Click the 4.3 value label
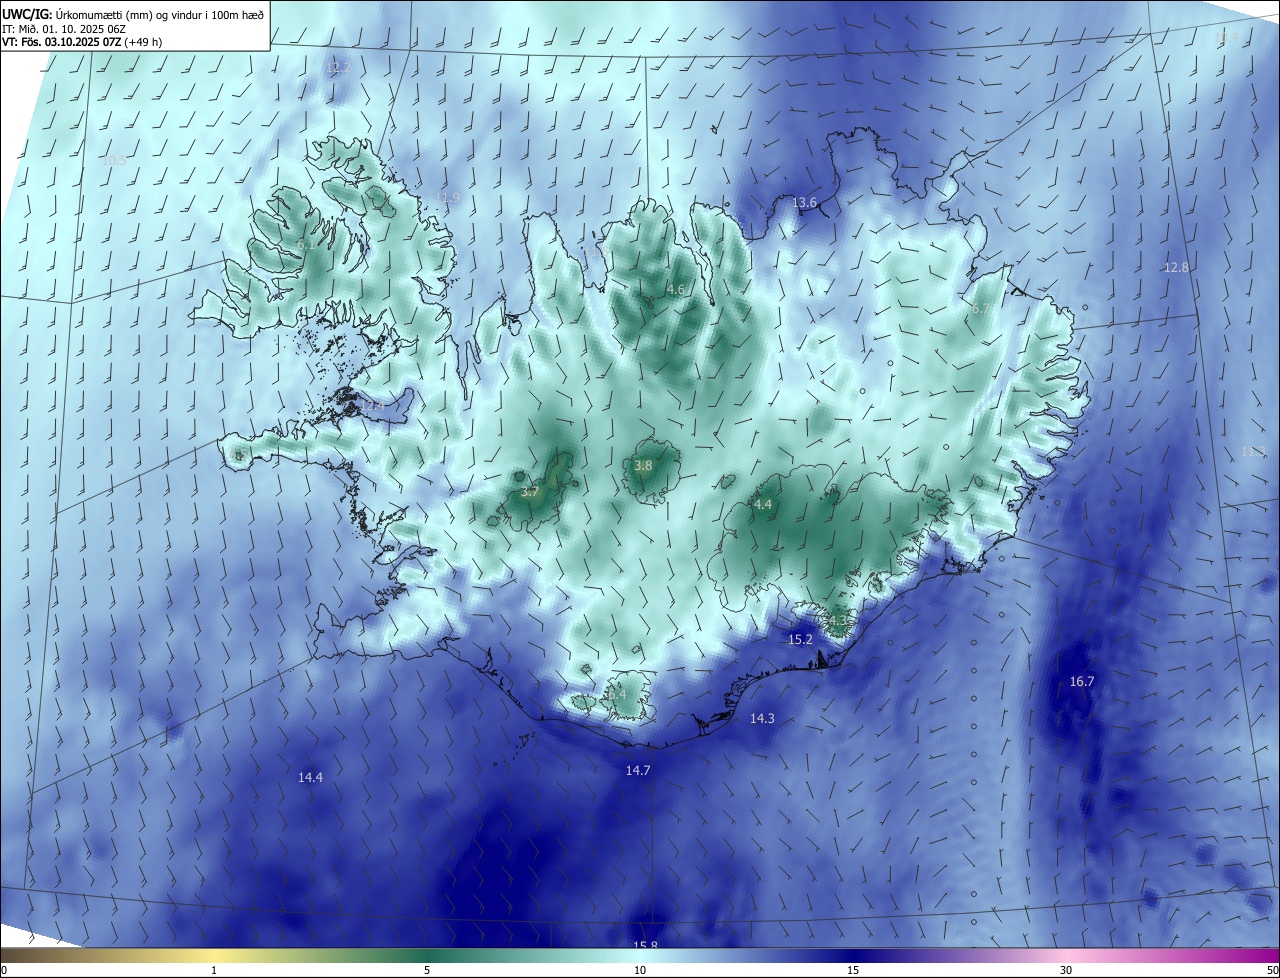Image resolution: width=1280 pixels, height=978 pixels. tap(838, 620)
